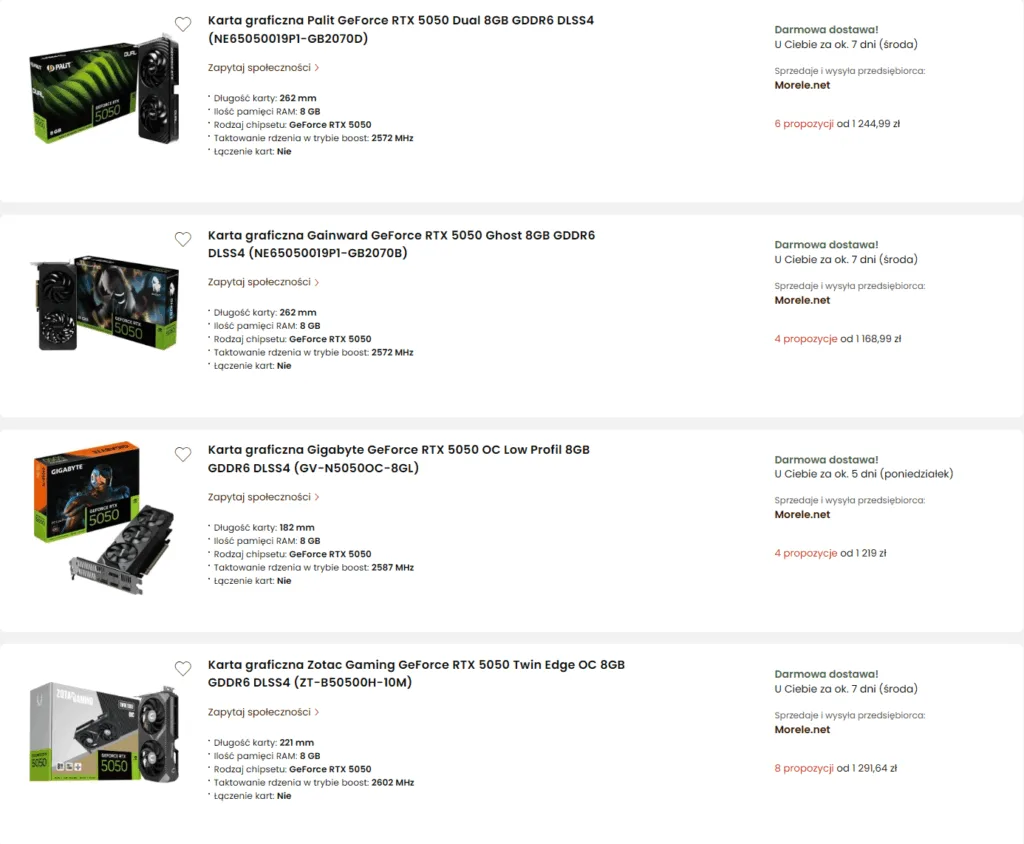Screen dimensions: 1024x844
Task: Show 6 propozycji from 1 244,99 zł
Action: point(837,123)
